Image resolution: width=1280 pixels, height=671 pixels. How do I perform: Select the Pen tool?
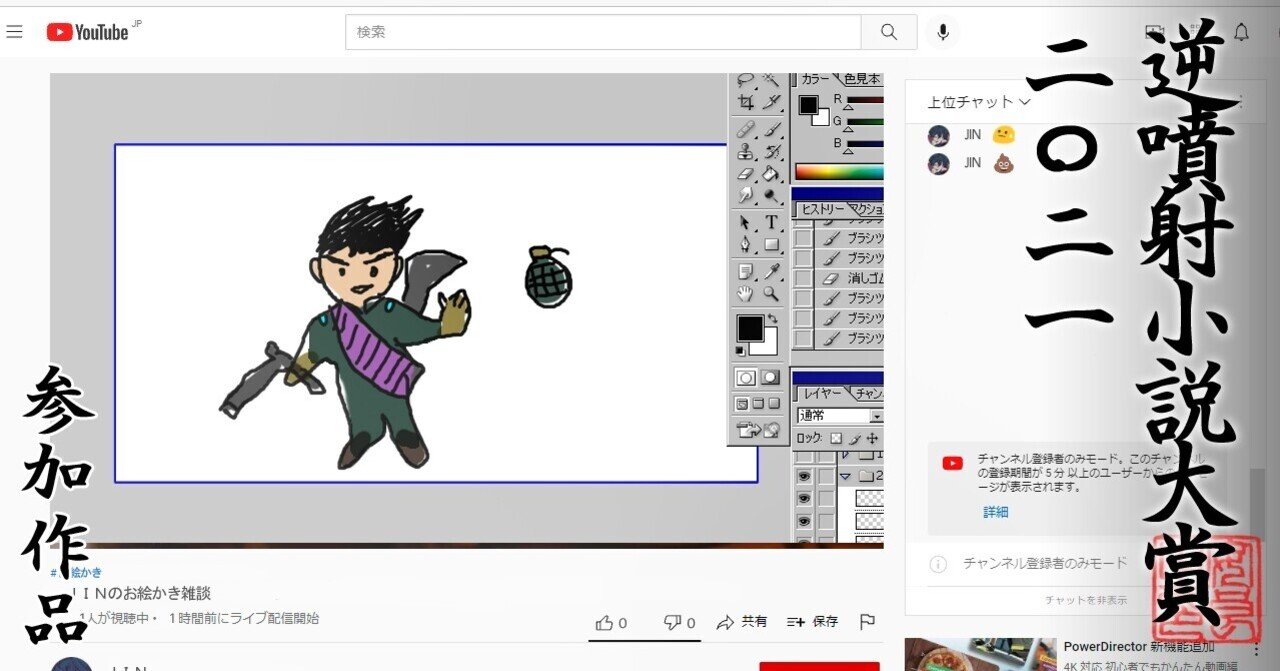[746, 244]
